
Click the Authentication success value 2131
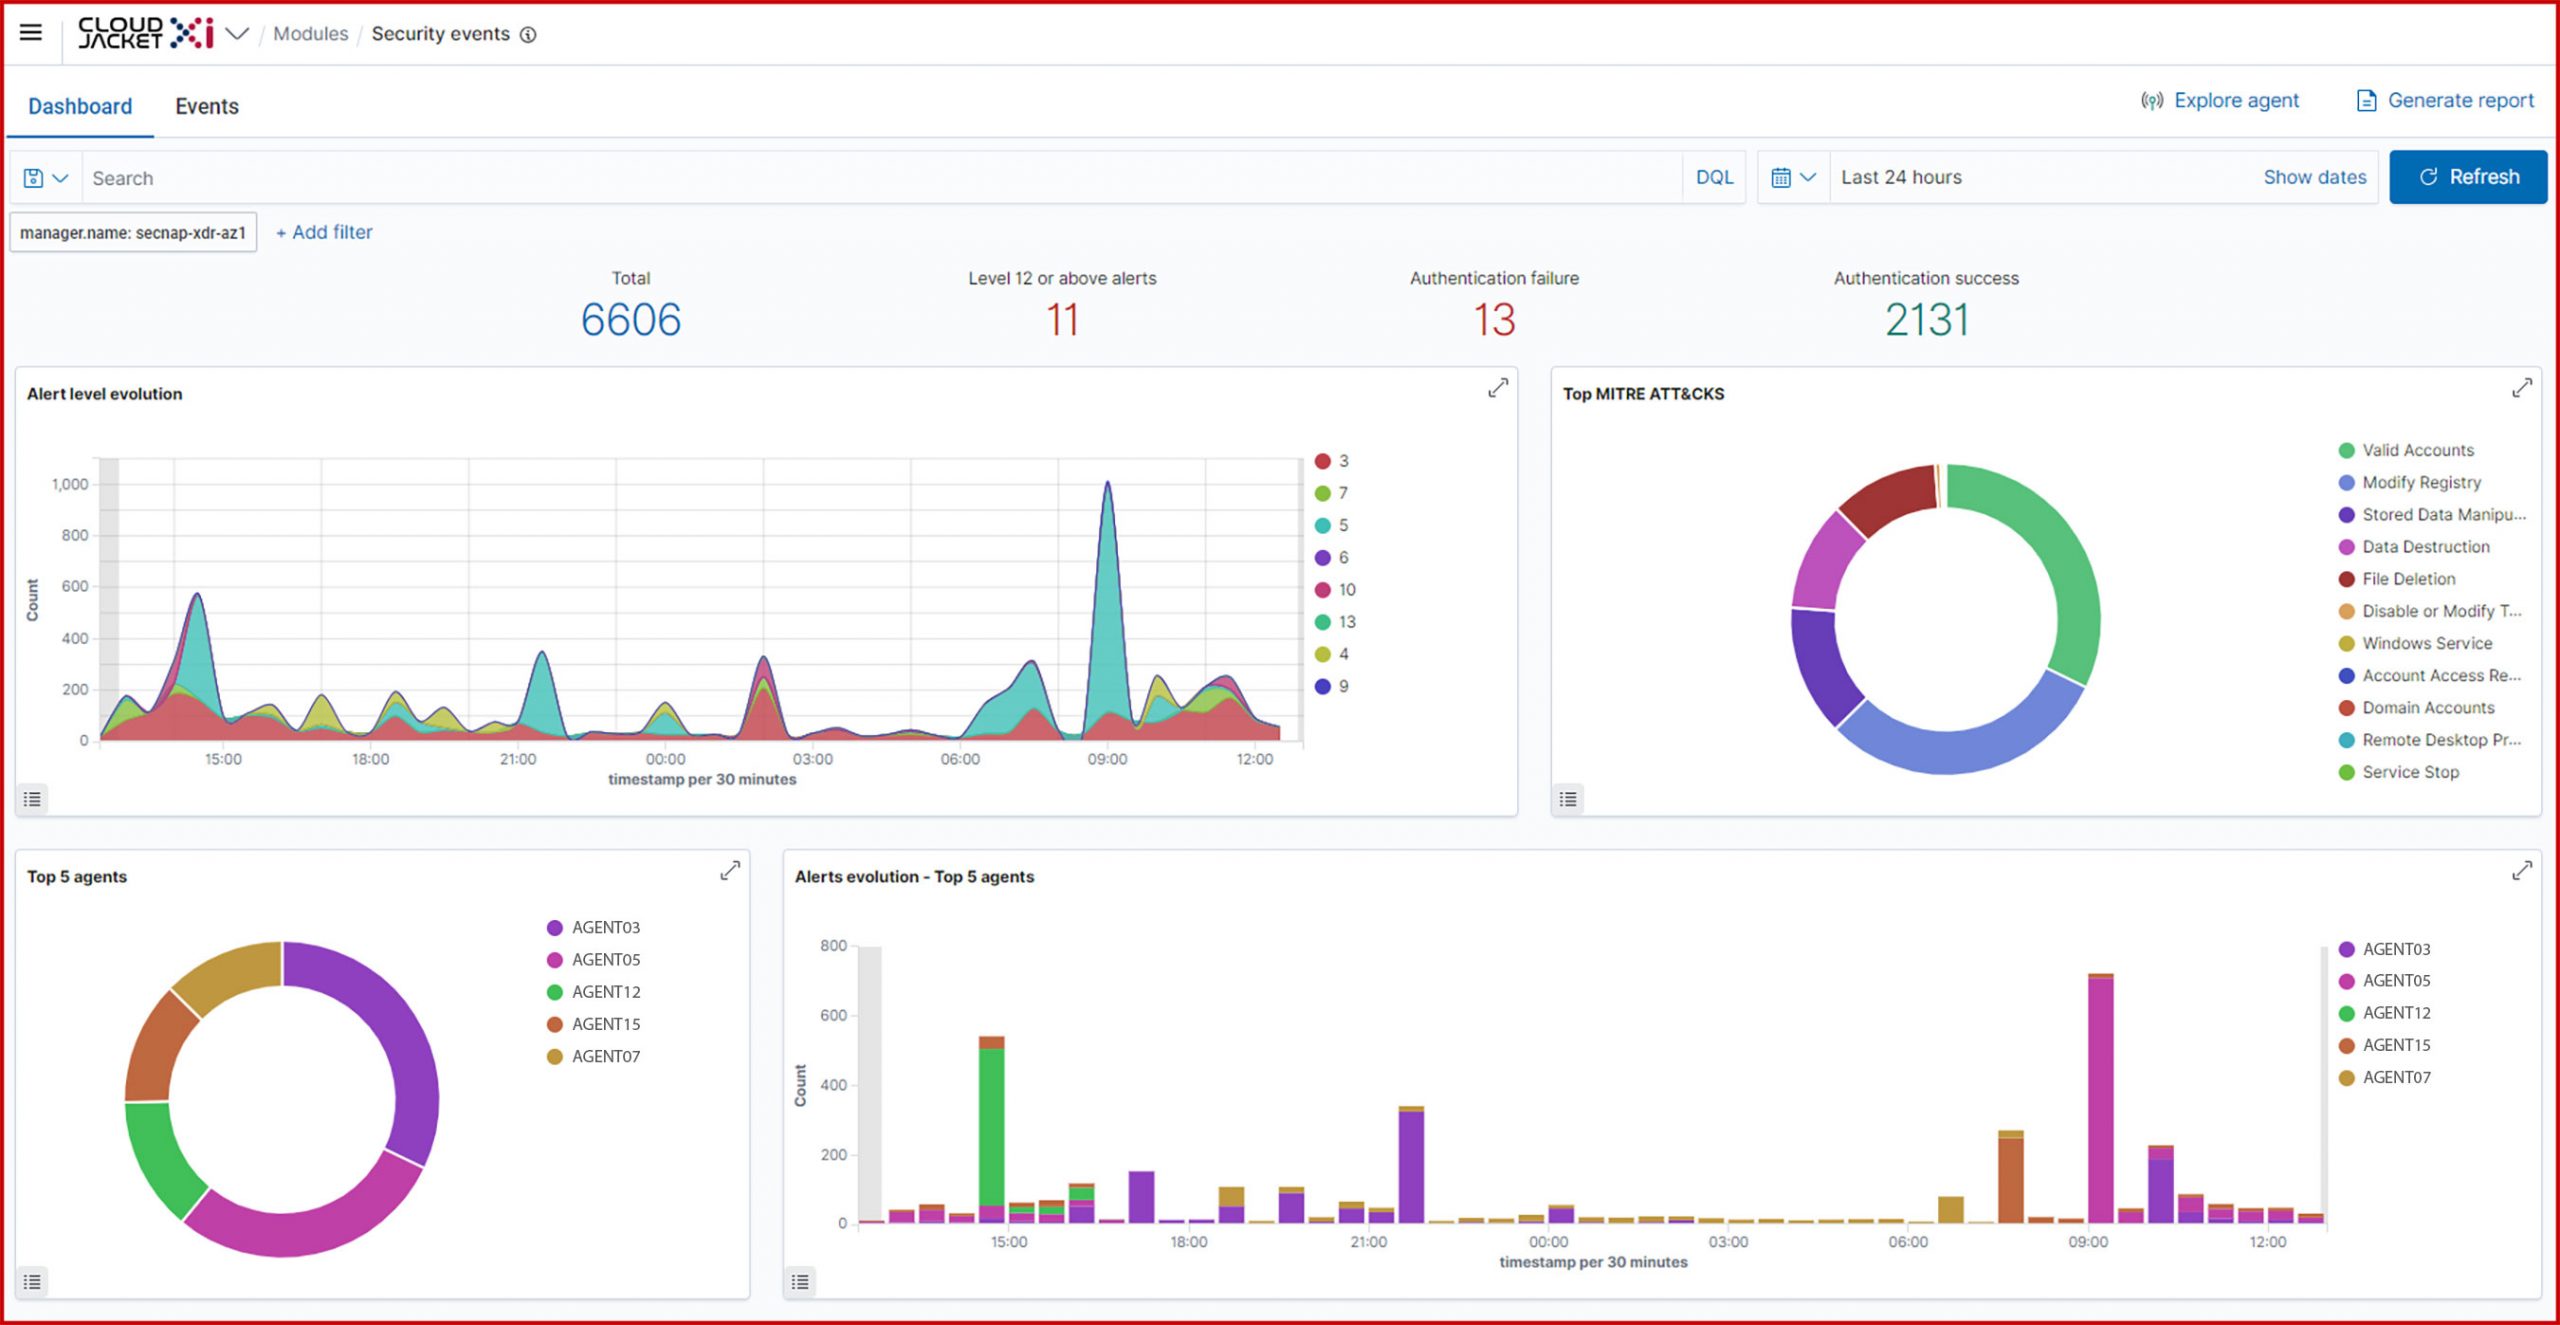coord(1927,320)
